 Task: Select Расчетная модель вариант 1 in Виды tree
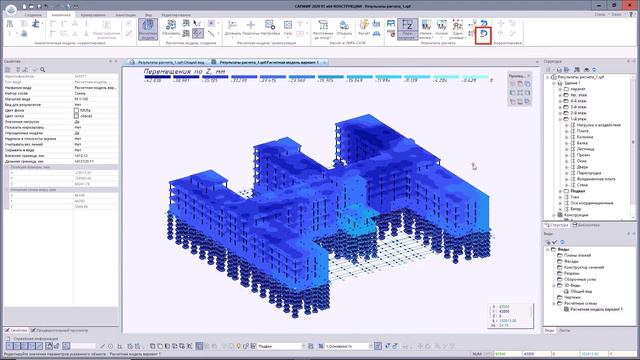point(596,309)
